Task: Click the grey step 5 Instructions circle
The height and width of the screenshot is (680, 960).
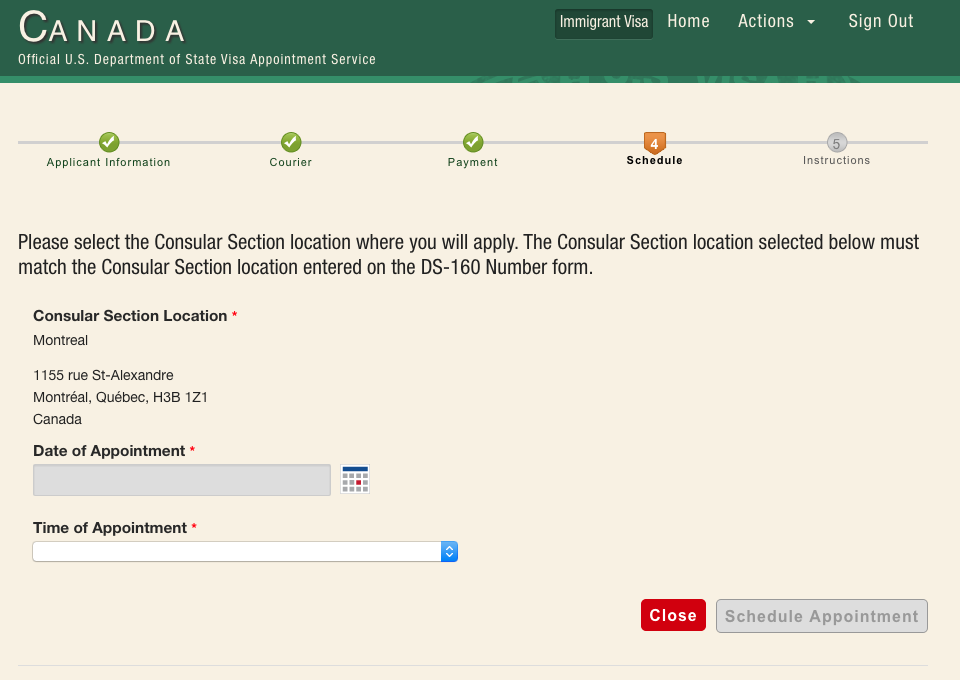Action: pyautogui.click(x=836, y=143)
